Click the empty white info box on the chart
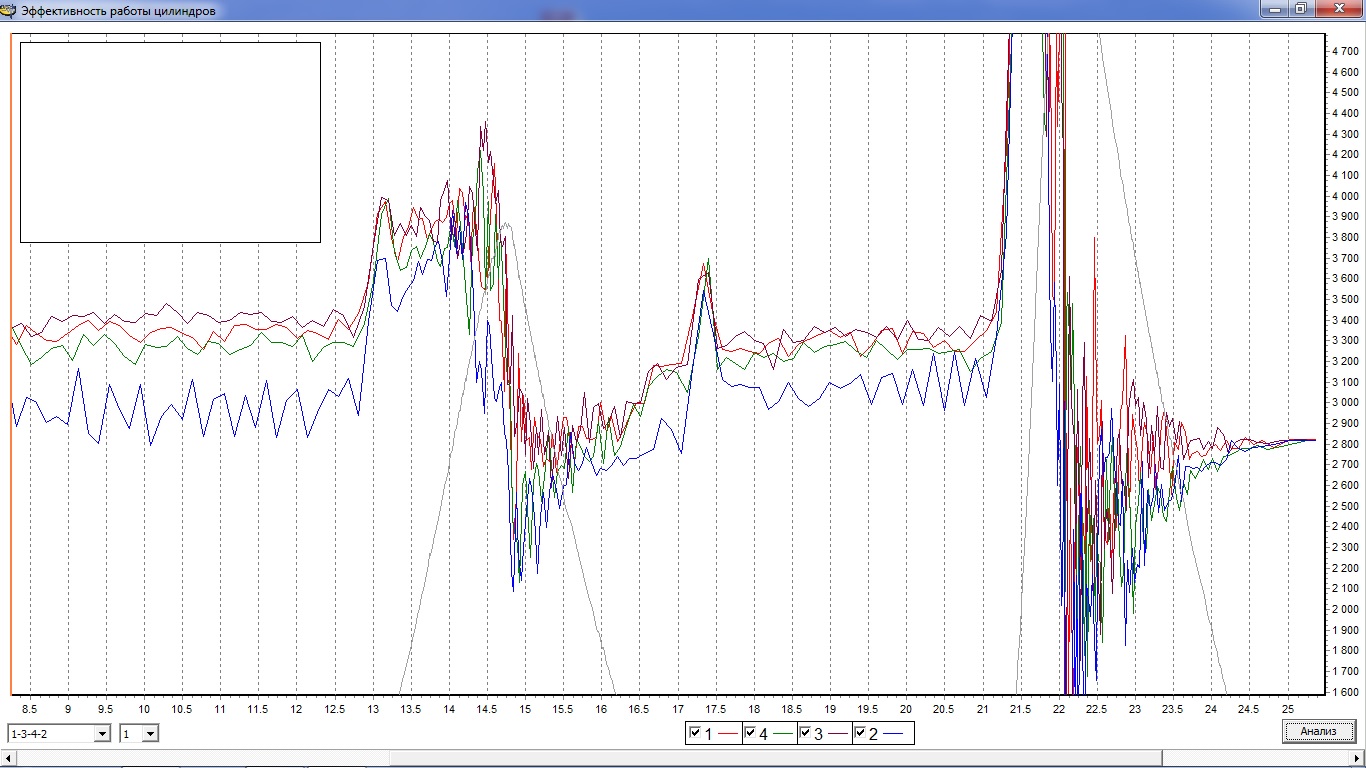 pyautogui.click(x=170, y=142)
